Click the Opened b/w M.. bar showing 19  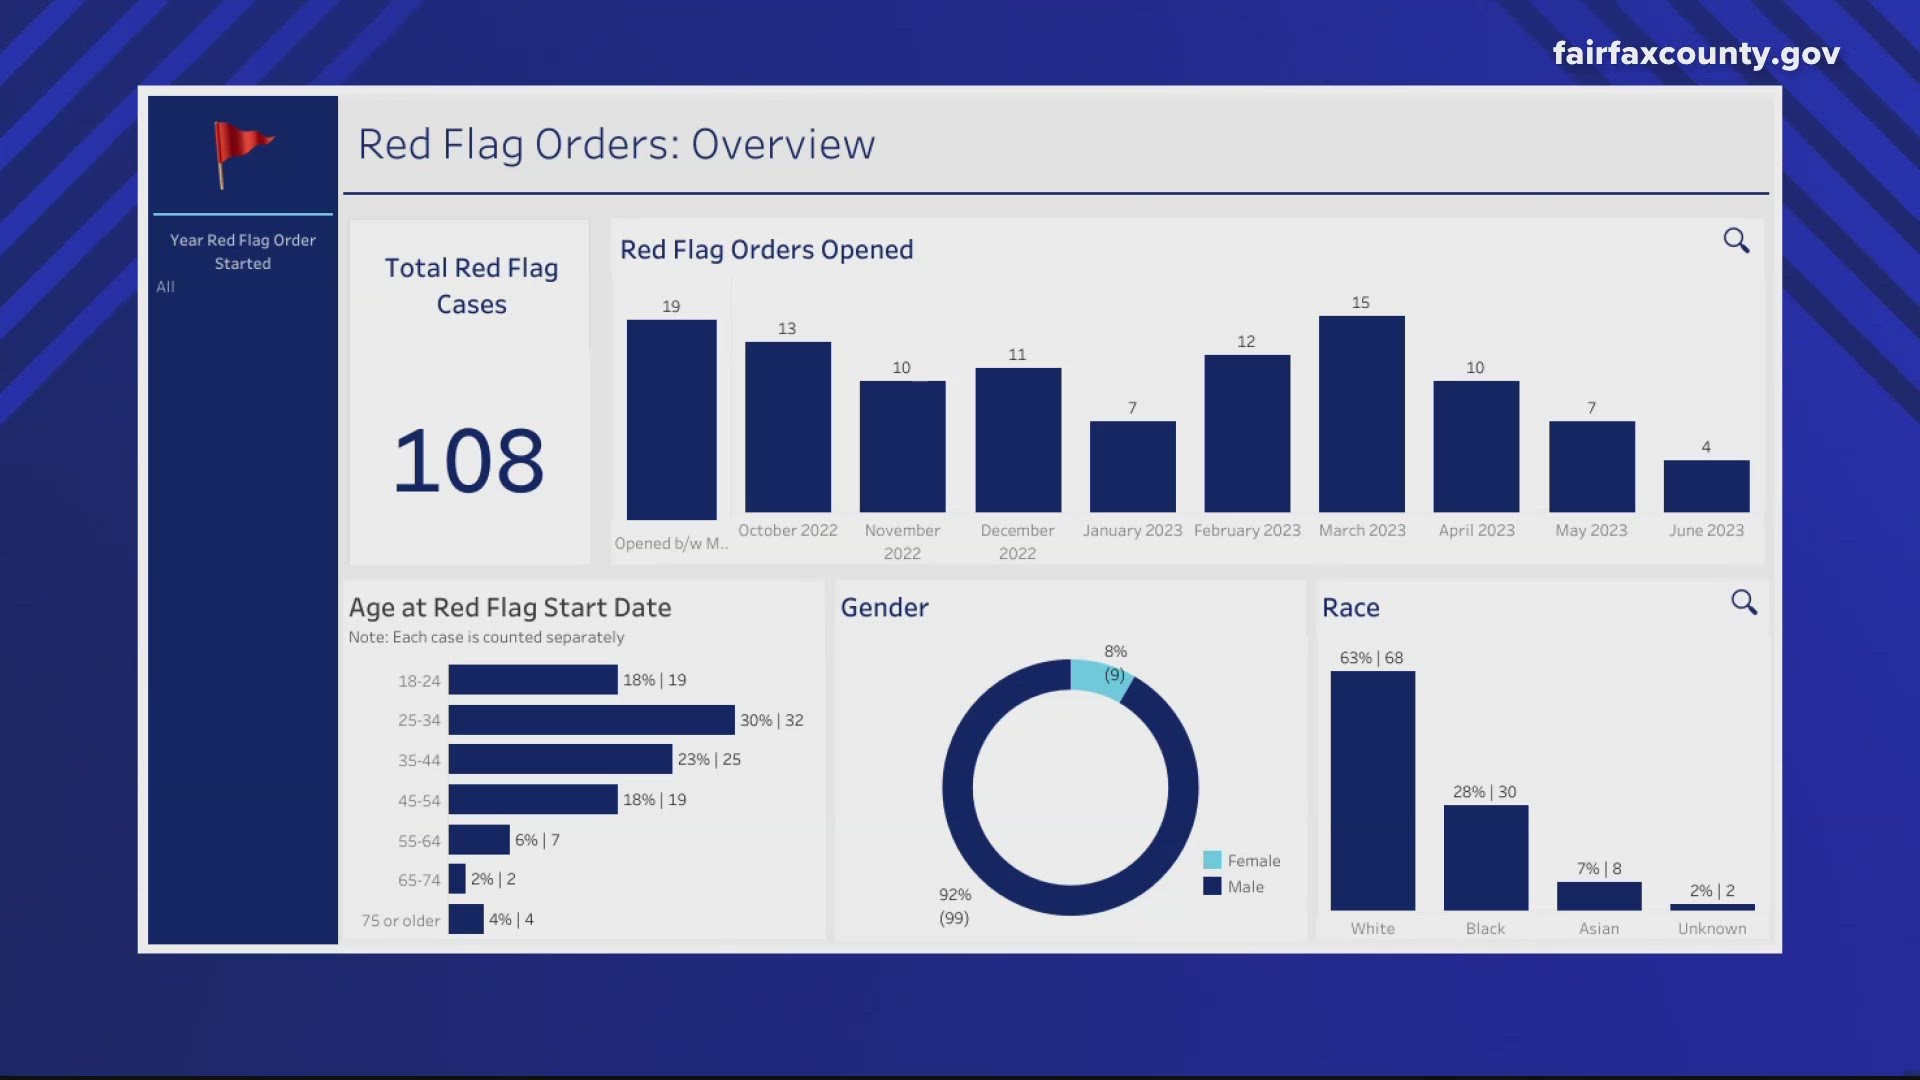pos(671,420)
